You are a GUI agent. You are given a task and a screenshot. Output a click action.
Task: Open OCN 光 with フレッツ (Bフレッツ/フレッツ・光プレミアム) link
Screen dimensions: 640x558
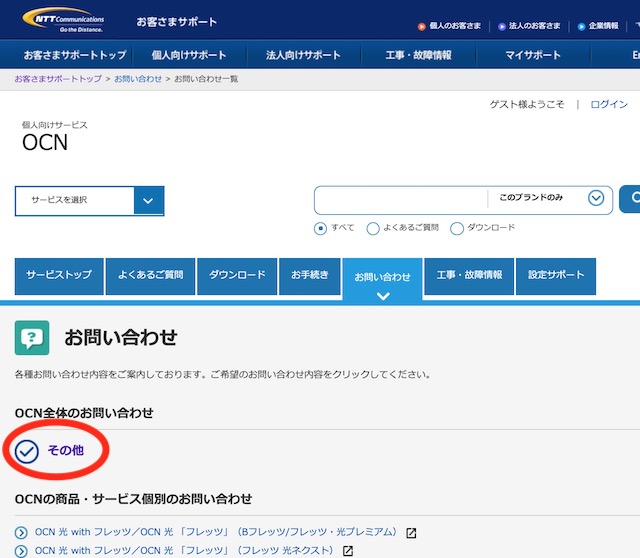pyautogui.click(x=216, y=532)
